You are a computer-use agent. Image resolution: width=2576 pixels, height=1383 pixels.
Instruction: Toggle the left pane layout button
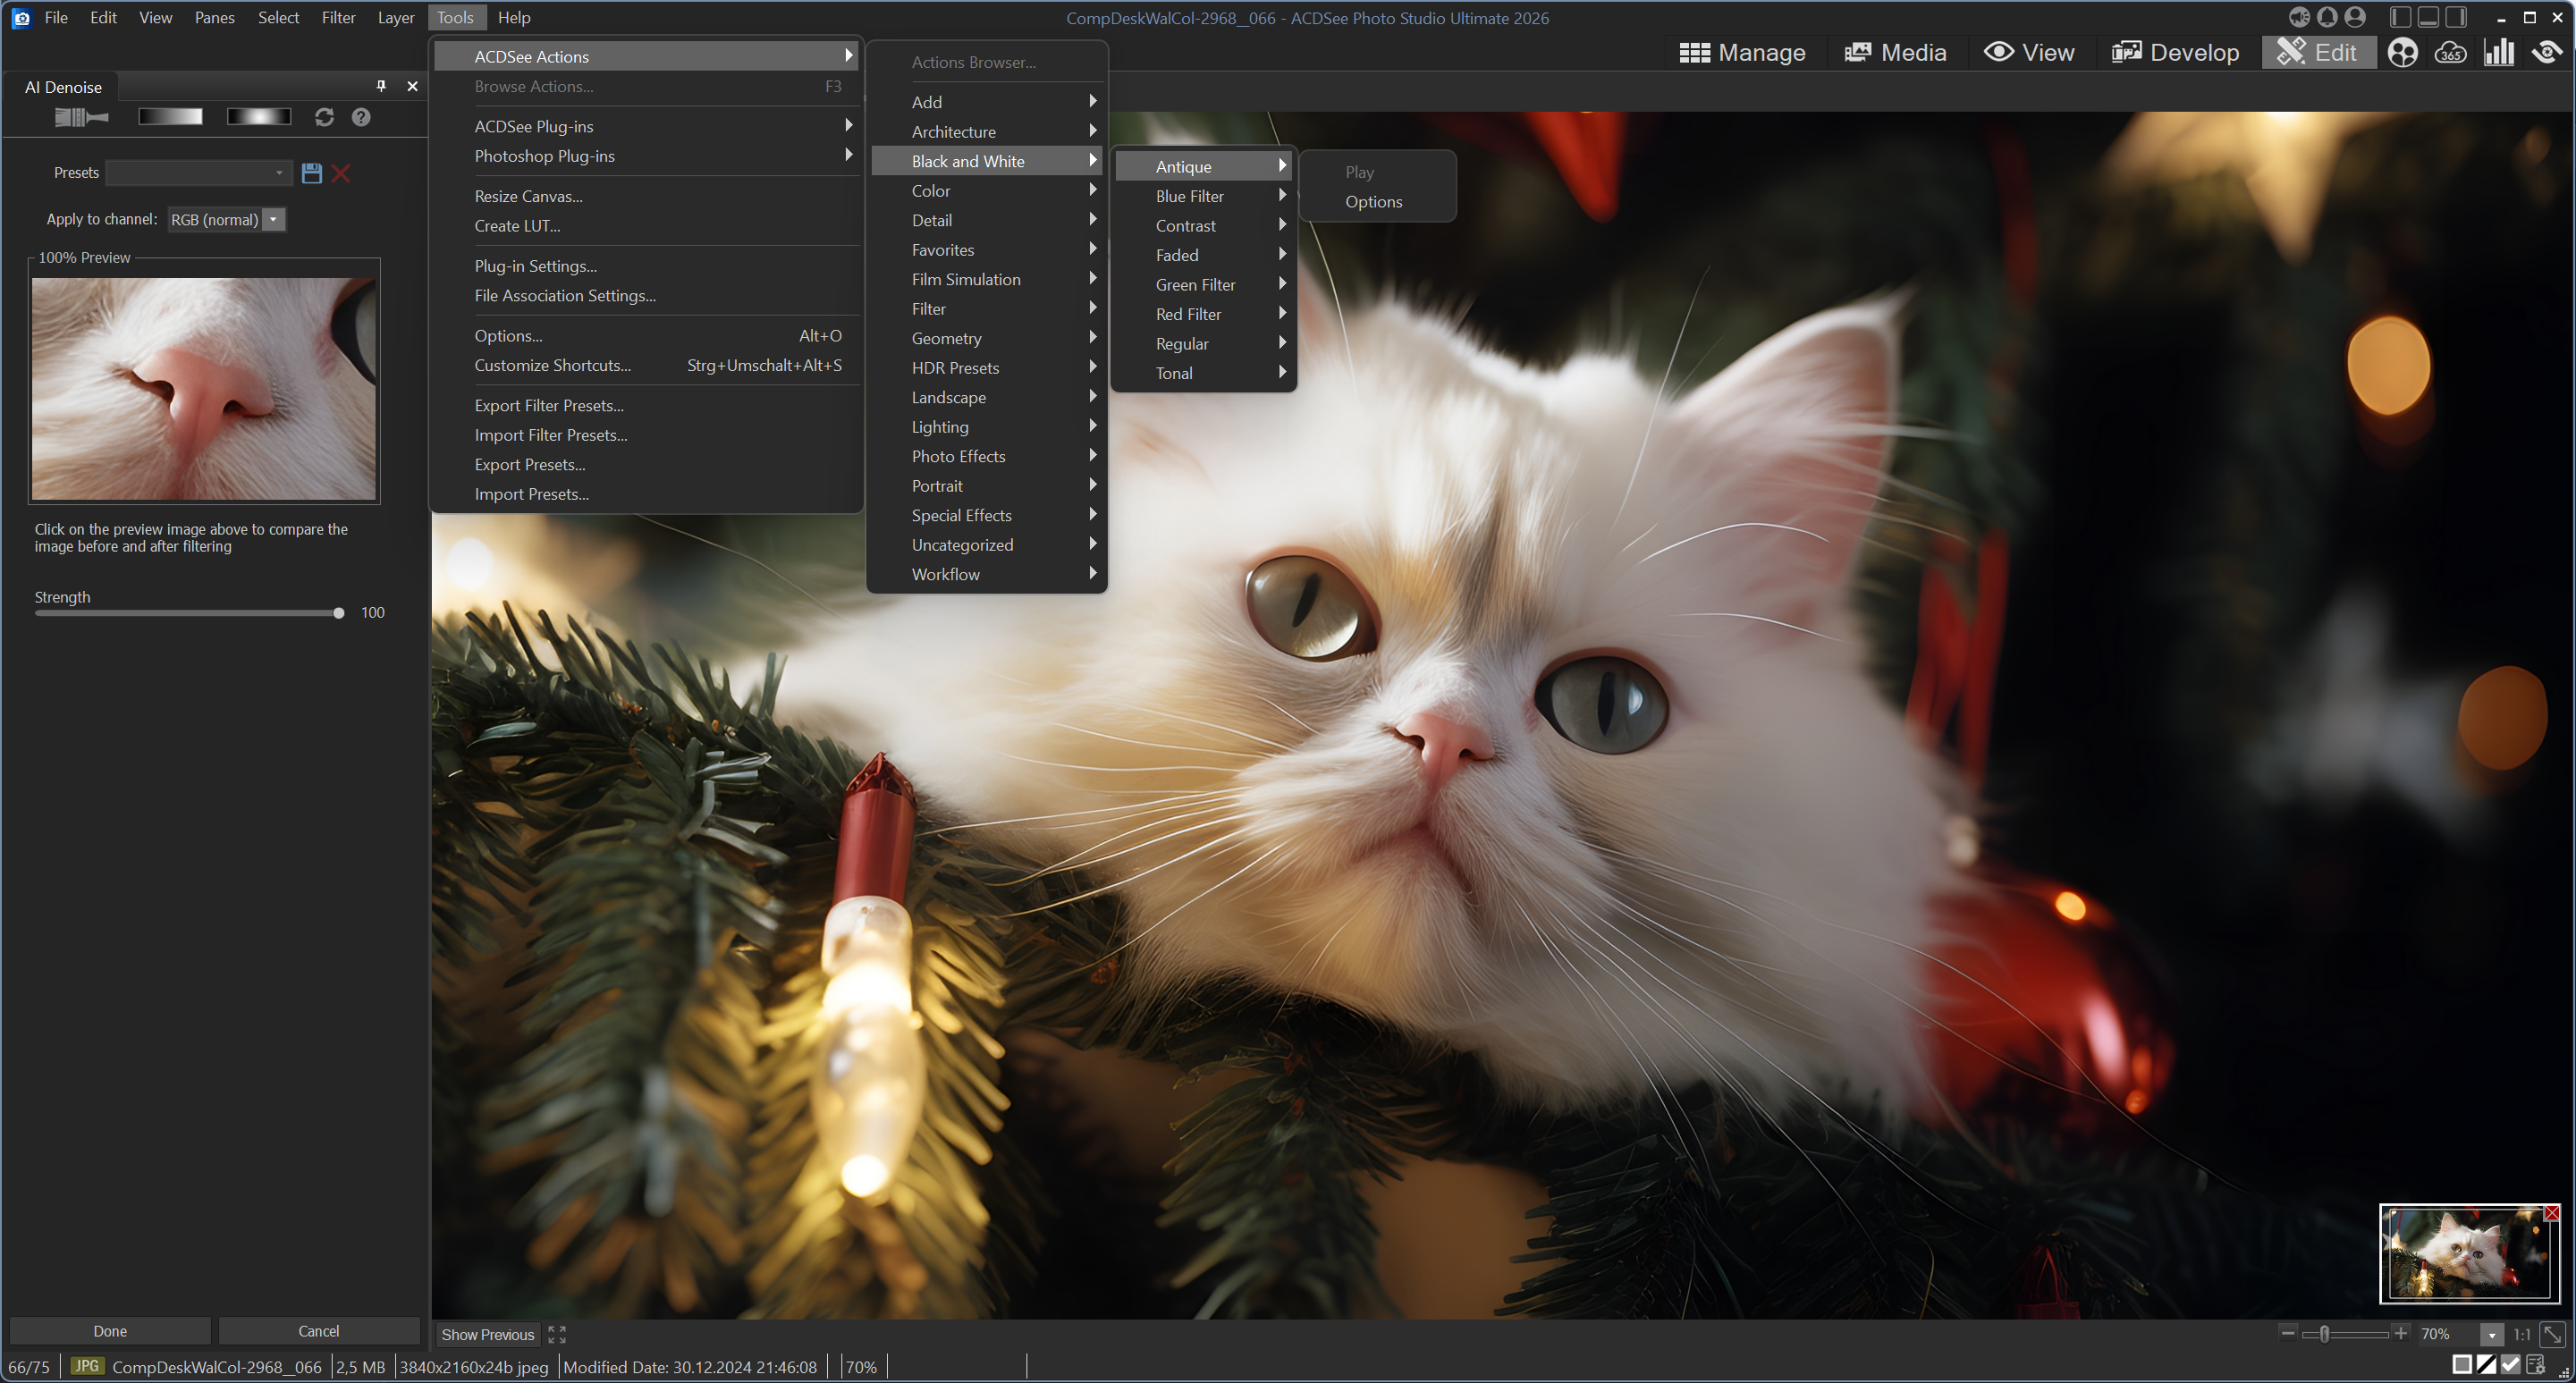[2400, 17]
